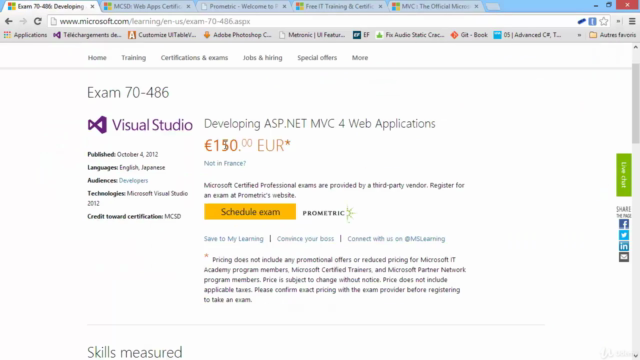
Task: Share the page on LinkedIn
Action: (624, 246)
